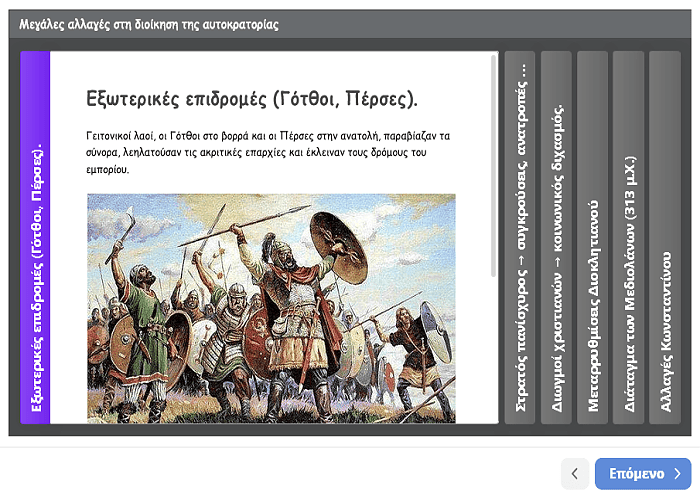Click the content panel vertical scrollbar

tap(493, 166)
